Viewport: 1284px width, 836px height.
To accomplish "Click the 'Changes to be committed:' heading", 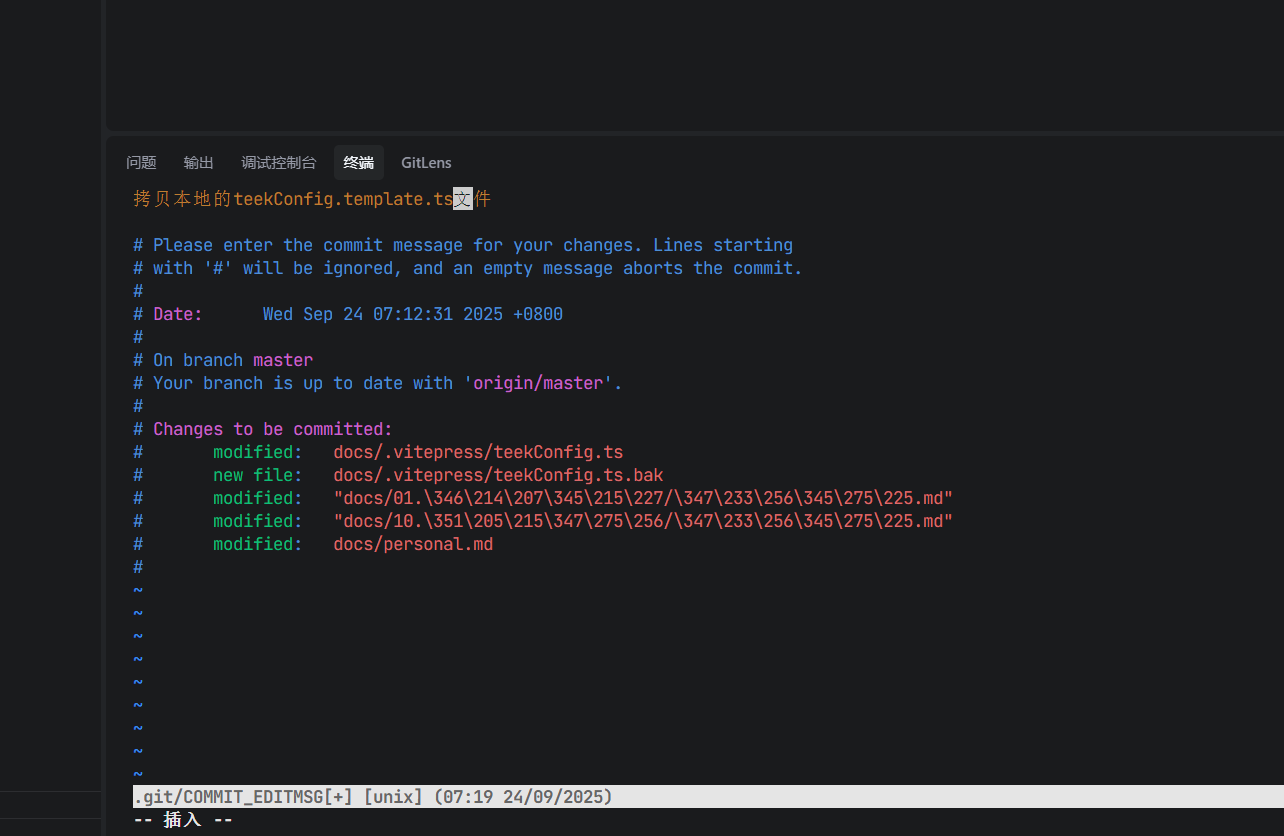I will click(272, 429).
